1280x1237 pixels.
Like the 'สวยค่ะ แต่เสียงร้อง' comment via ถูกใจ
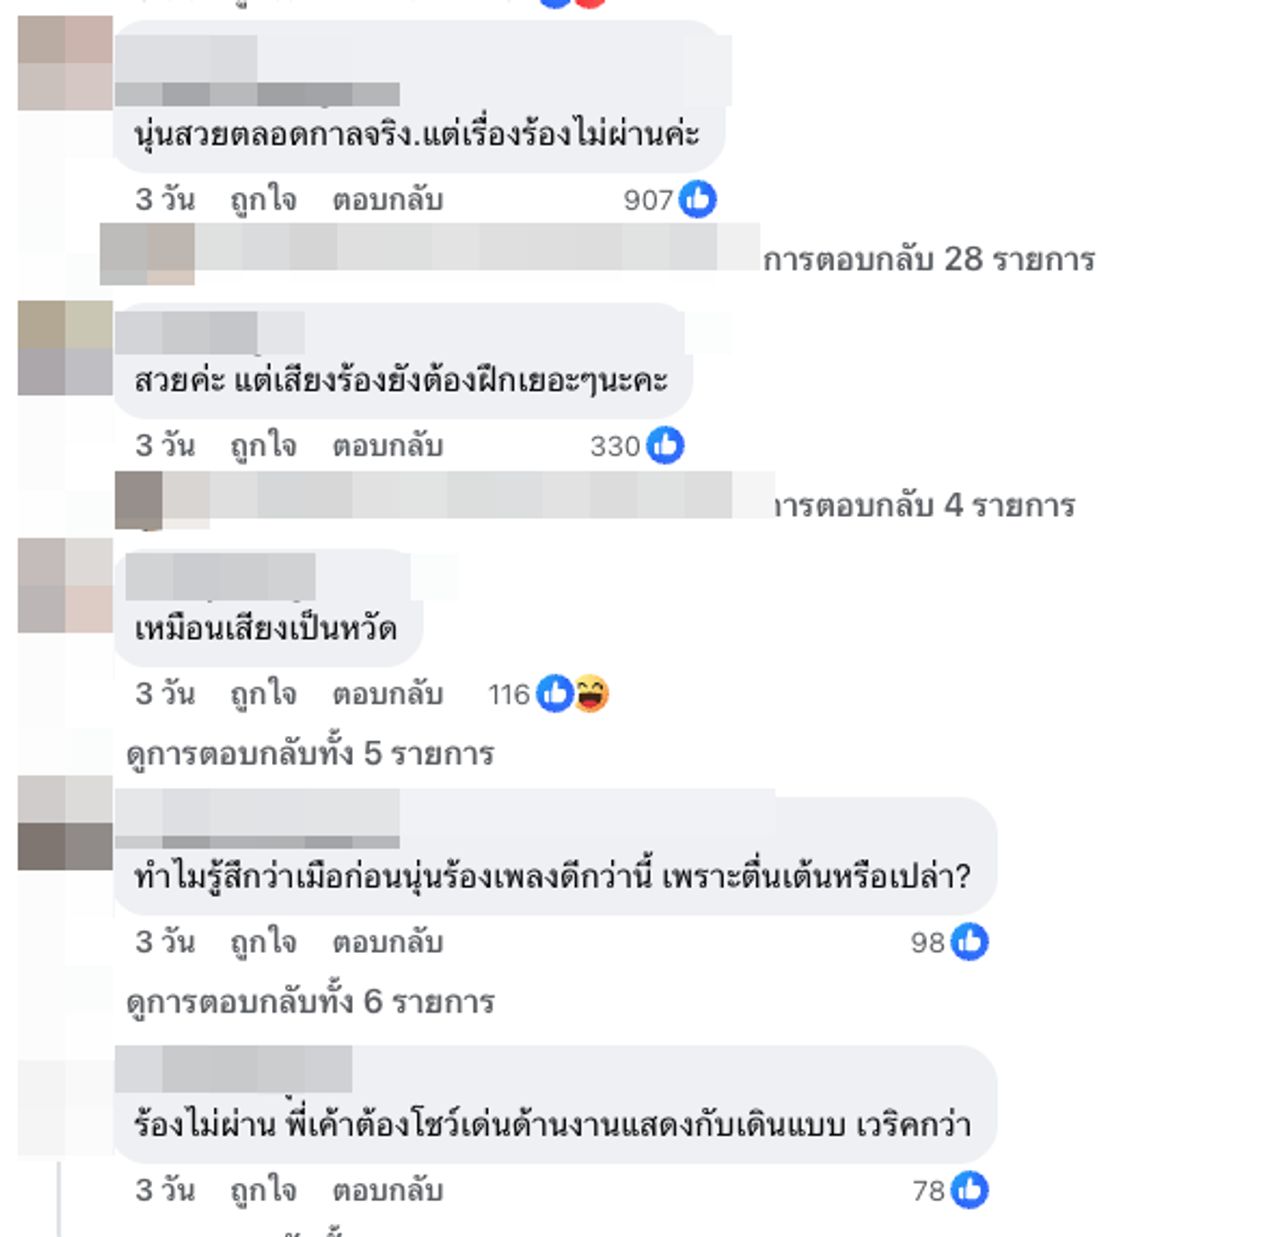coord(263,445)
